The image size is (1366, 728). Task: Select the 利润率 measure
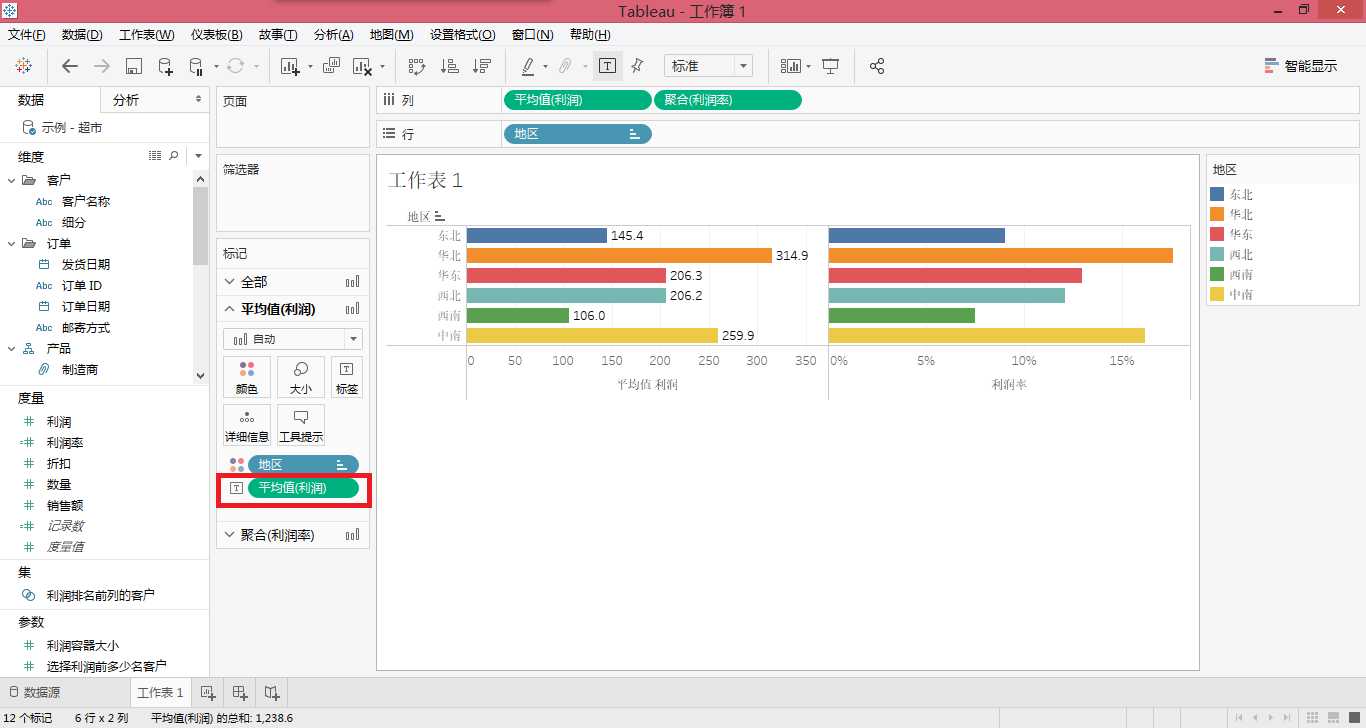[65, 442]
